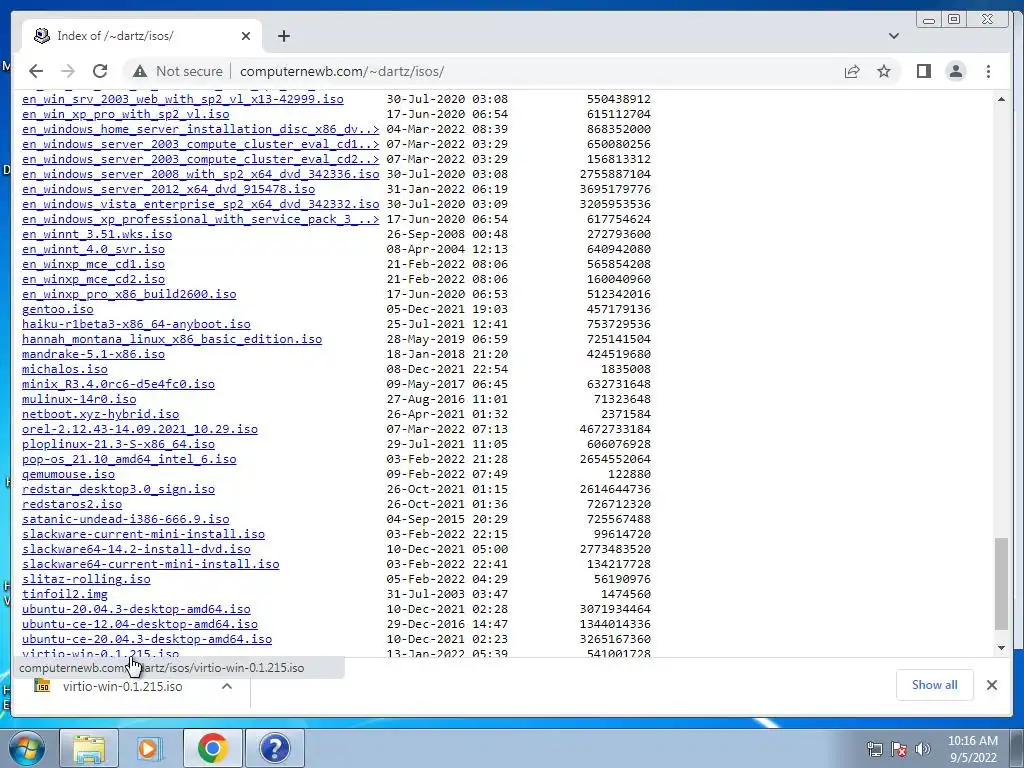Viewport: 1024px width, 768px height.
Task: Open the Chrome profile avatar
Action: [955, 71]
